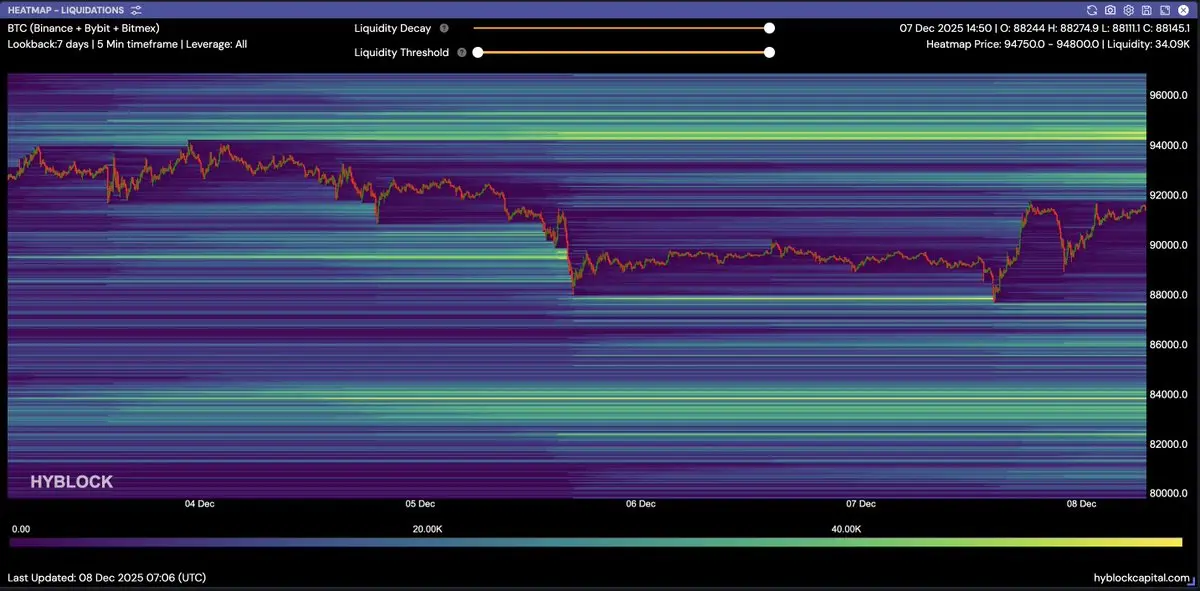Refresh the liquidation heatmap
The width and height of the screenshot is (1200, 591).
(x=1092, y=9)
